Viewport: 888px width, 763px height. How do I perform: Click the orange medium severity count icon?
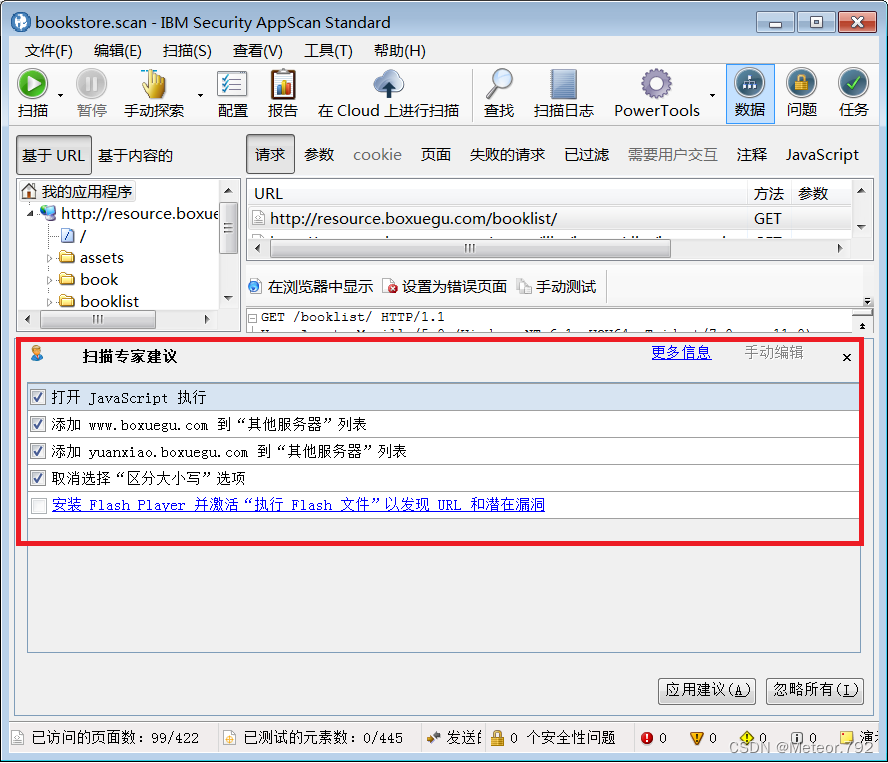tap(697, 738)
